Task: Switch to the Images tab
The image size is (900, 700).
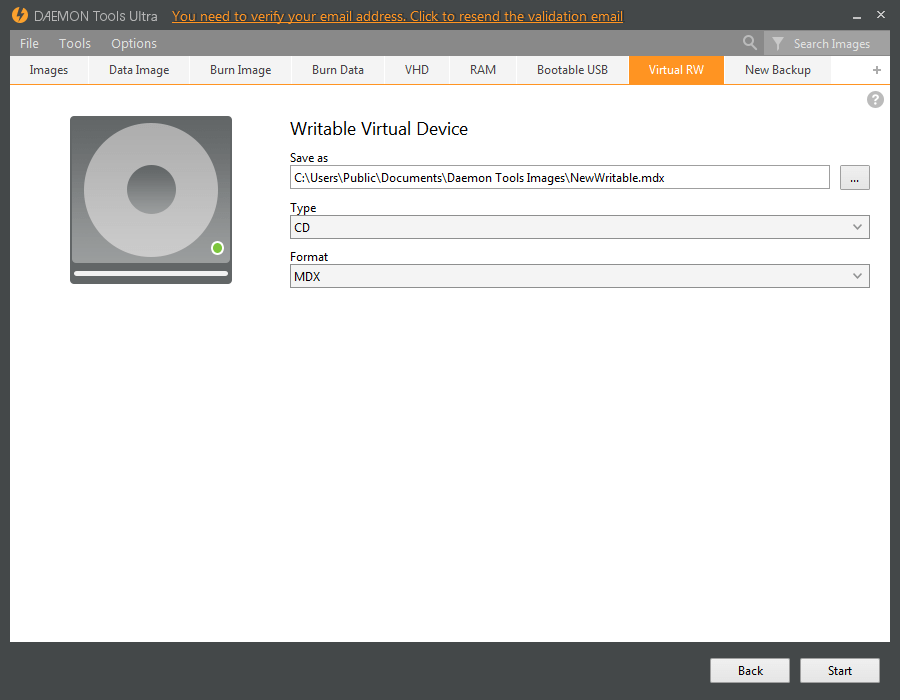Action: click(x=48, y=70)
